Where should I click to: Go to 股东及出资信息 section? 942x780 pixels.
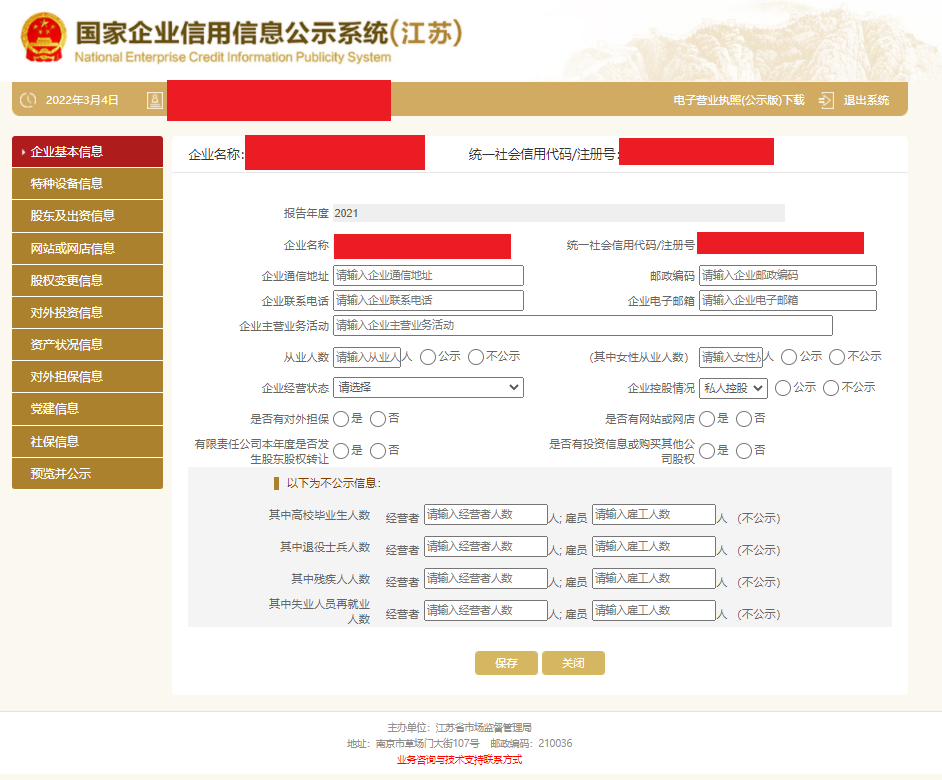click(87, 216)
